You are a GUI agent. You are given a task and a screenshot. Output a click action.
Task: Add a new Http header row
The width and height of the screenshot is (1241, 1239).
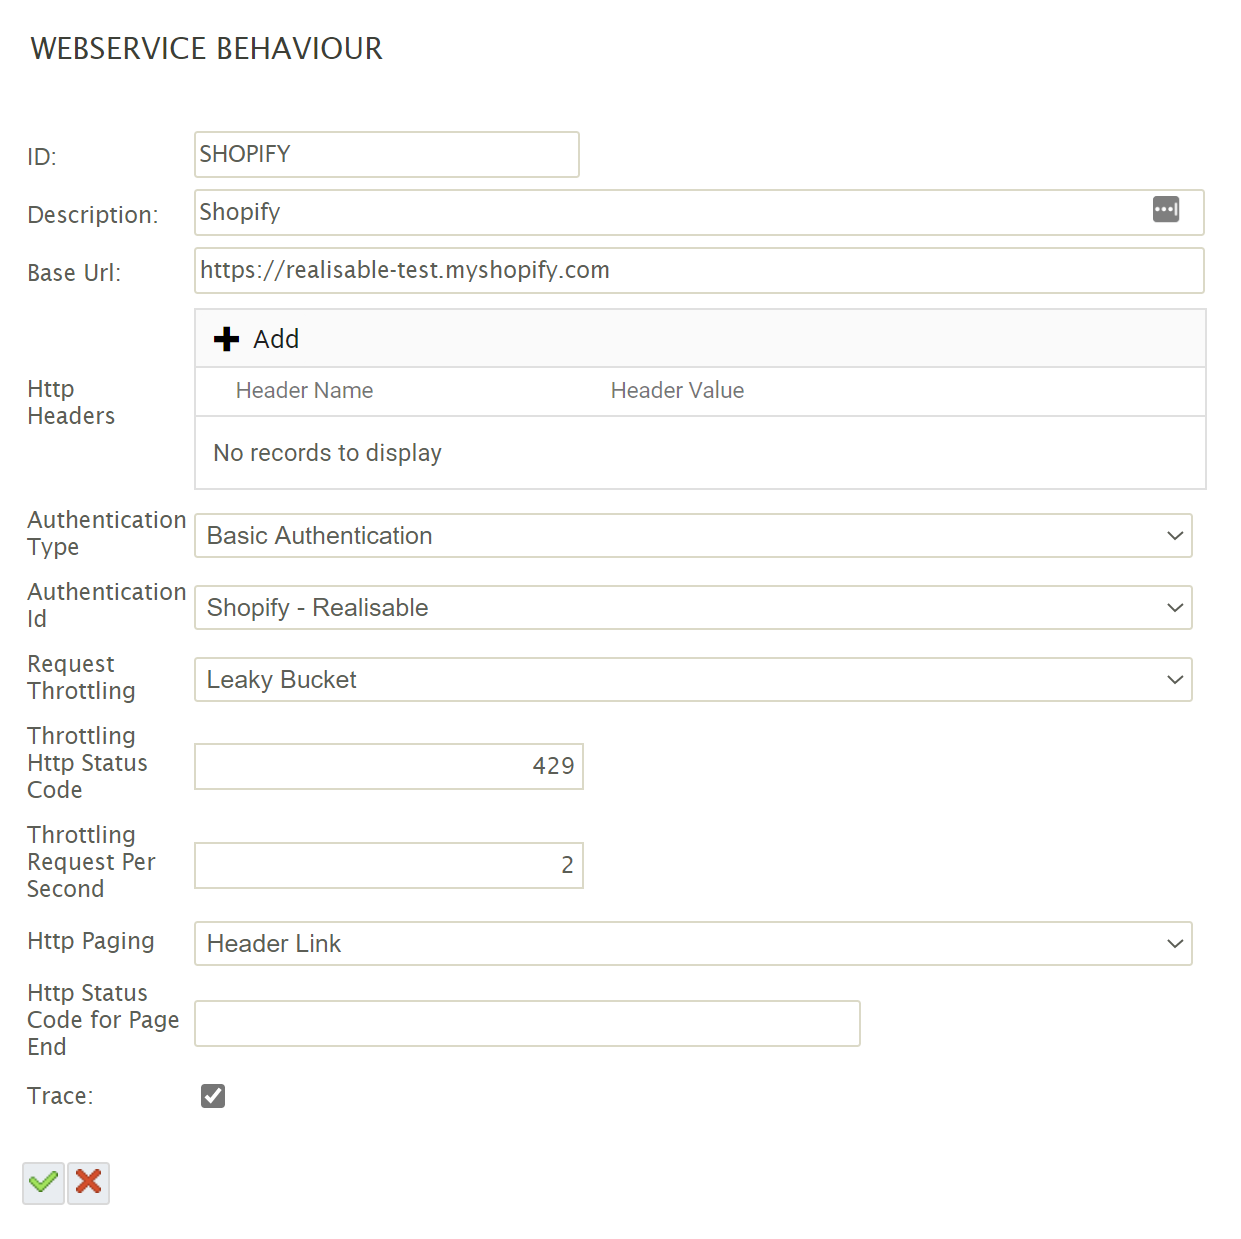pos(257,339)
